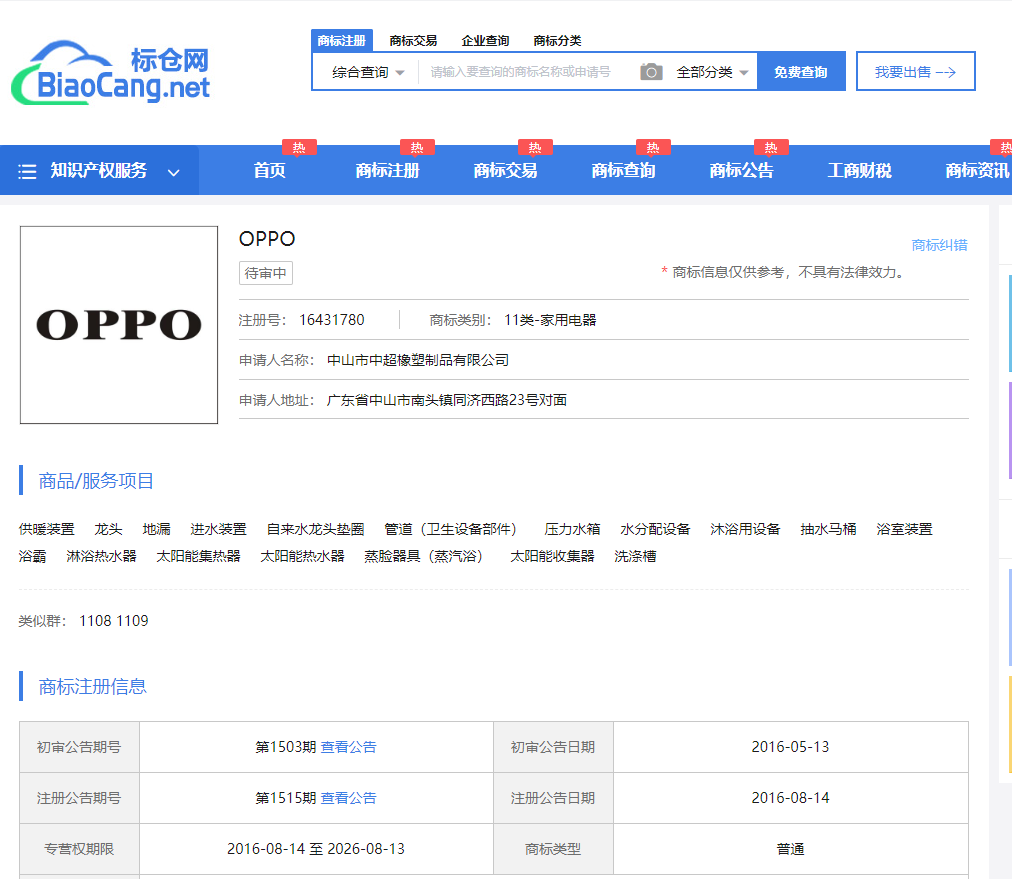The height and width of the screenshot is (879, 1012).
Task: Click the 抽水马桶 goods item
Action: (828, 529)
